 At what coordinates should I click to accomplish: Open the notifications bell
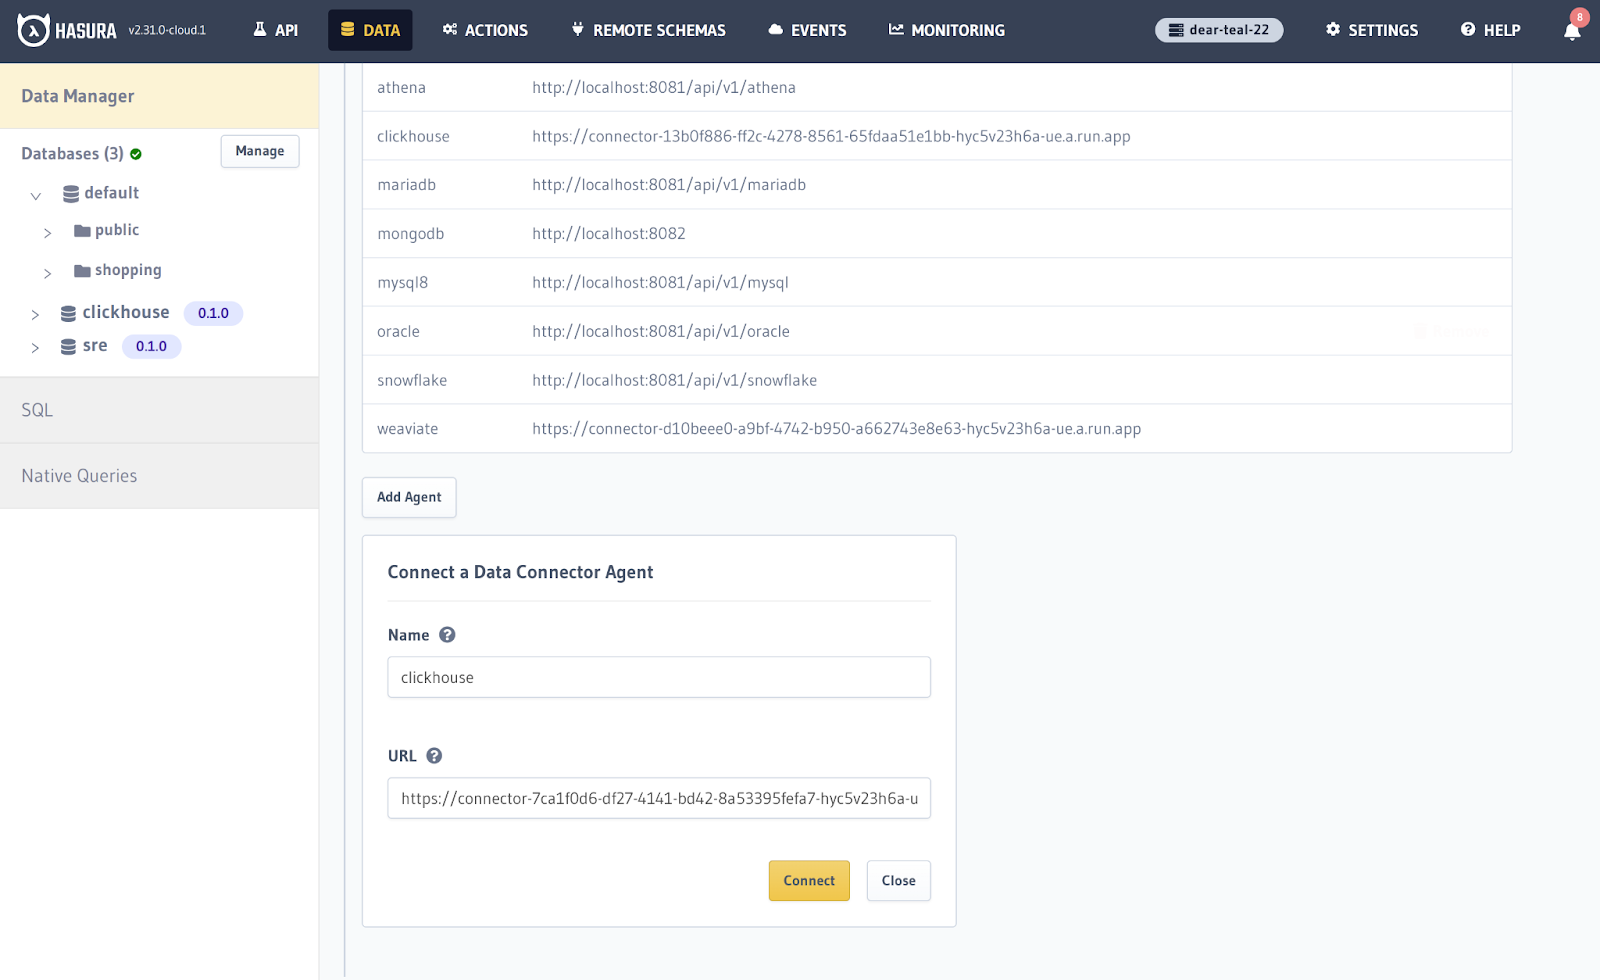1572,31
